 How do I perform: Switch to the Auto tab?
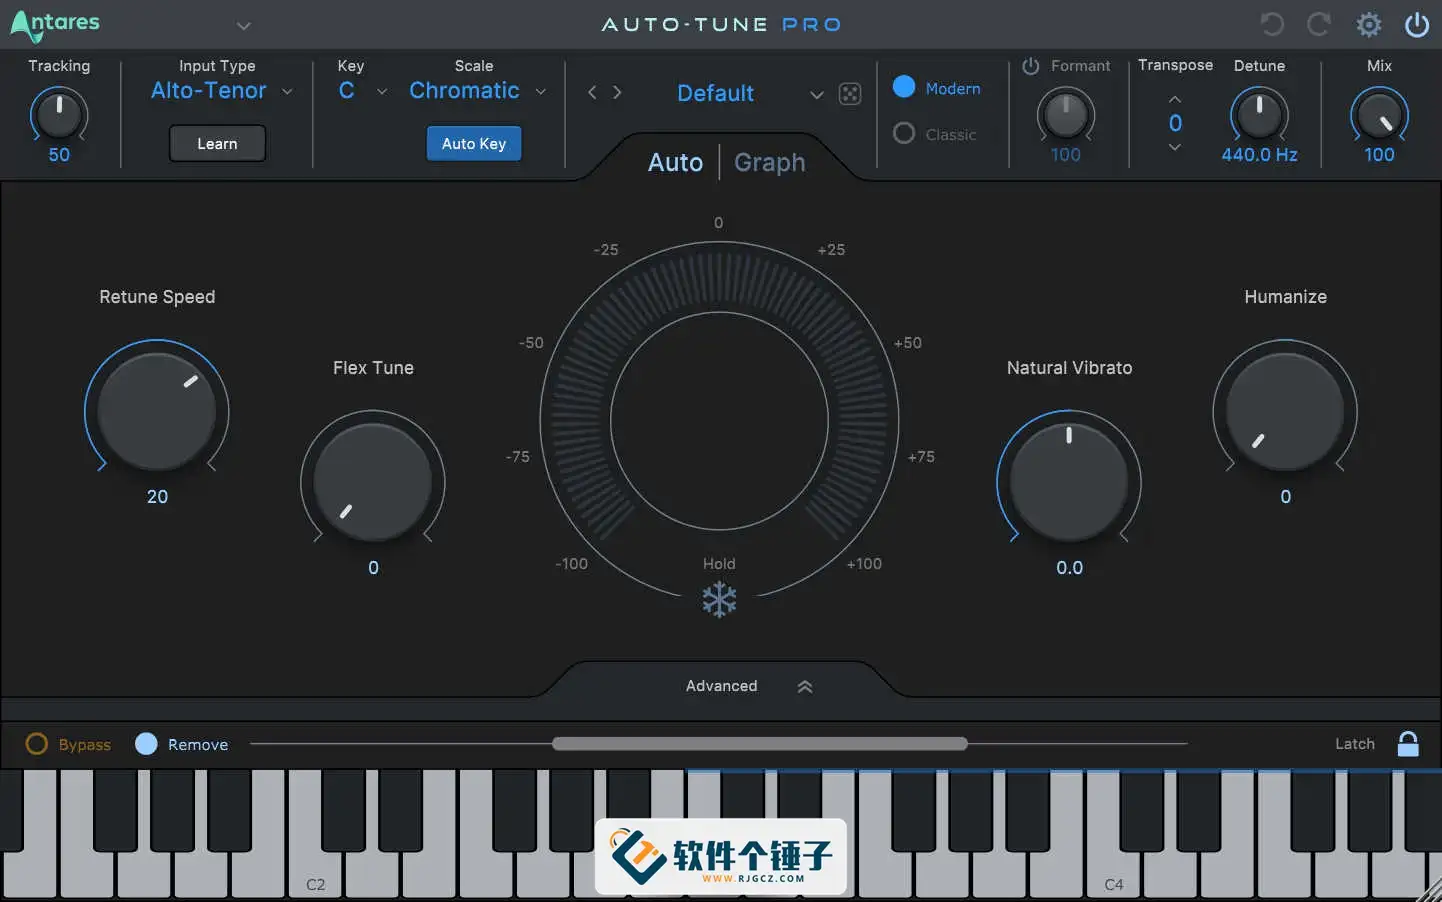(675, 162)
